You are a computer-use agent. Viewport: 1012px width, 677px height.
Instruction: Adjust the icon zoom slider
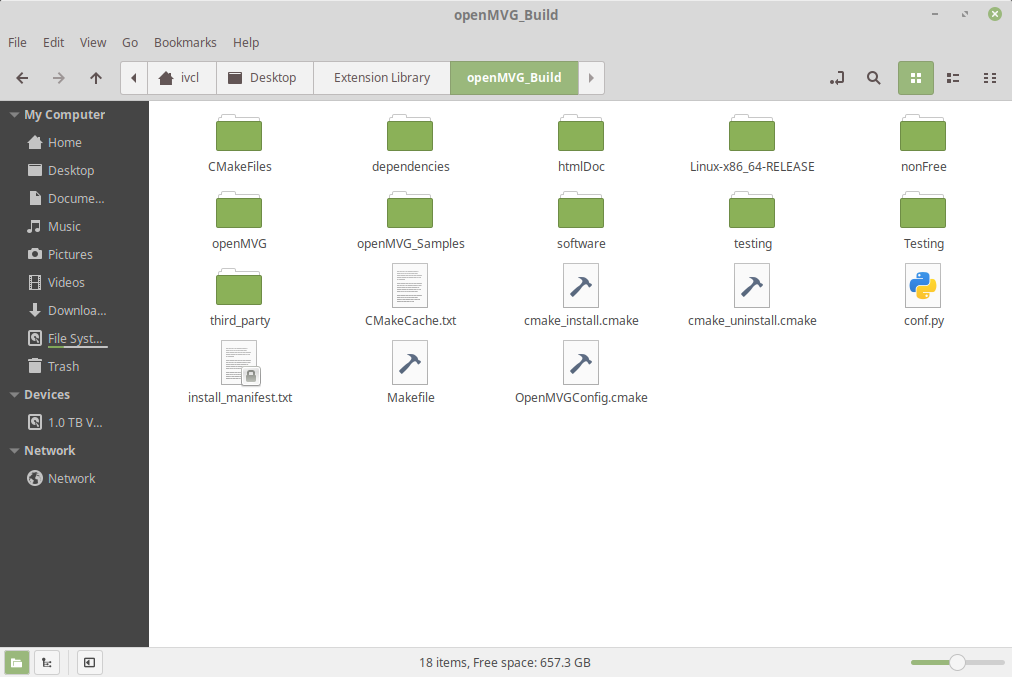point(957,662)
